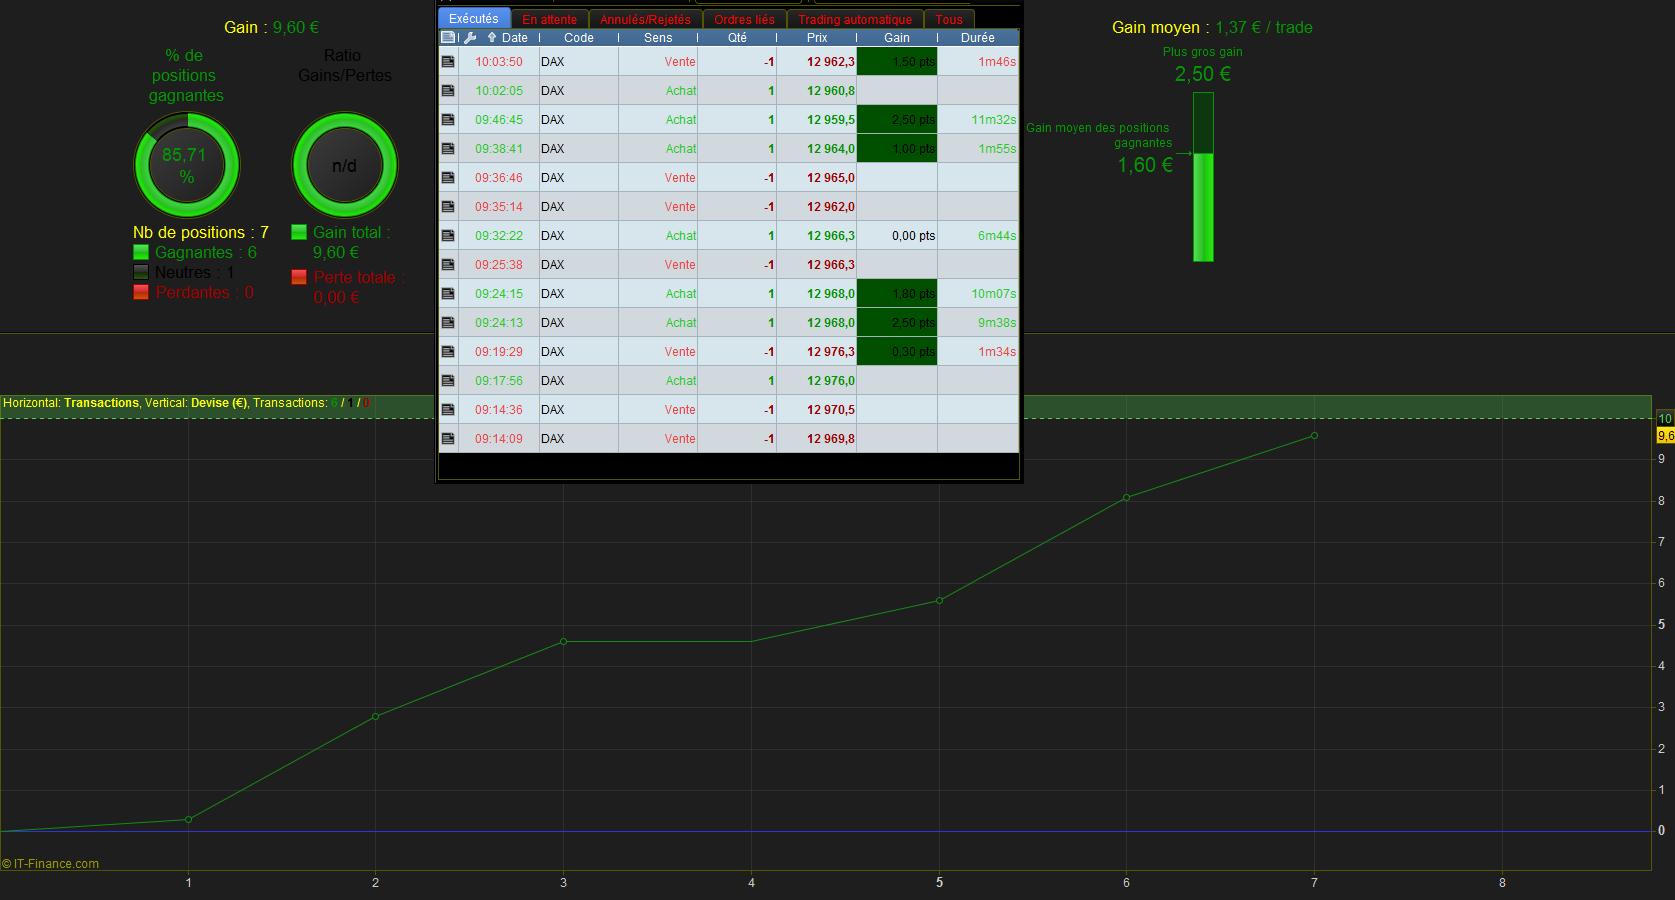
Task: Open order detail icon for the 09:14:36 row
Action: pos(448,410)
